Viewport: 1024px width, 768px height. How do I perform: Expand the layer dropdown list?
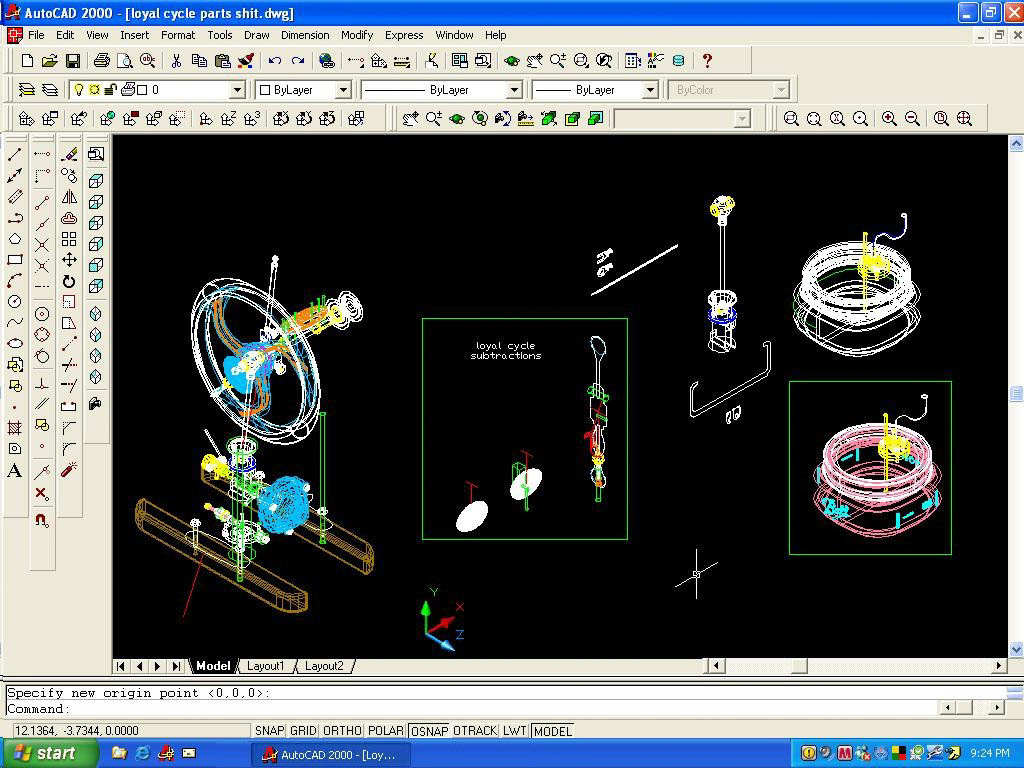pyautogui.click(x=237, y=90)
